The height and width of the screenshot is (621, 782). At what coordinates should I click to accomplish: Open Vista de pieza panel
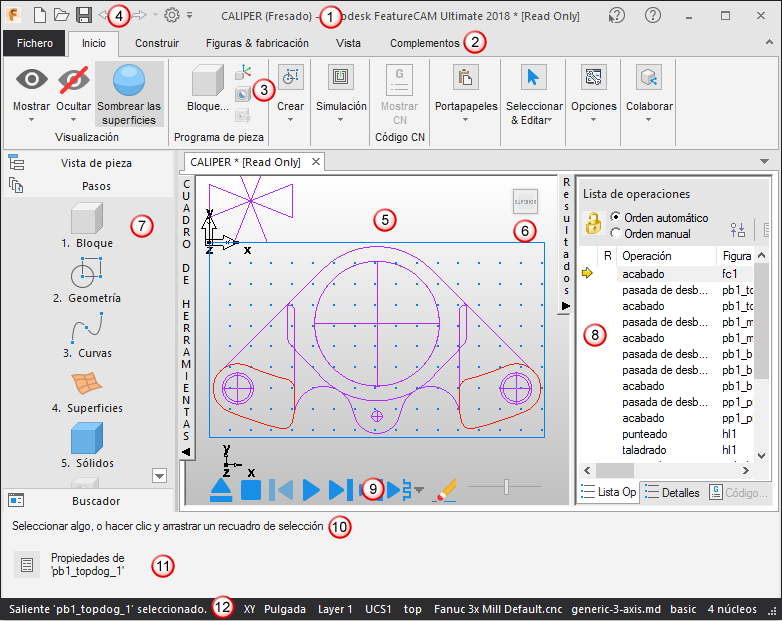click(88, 163)
